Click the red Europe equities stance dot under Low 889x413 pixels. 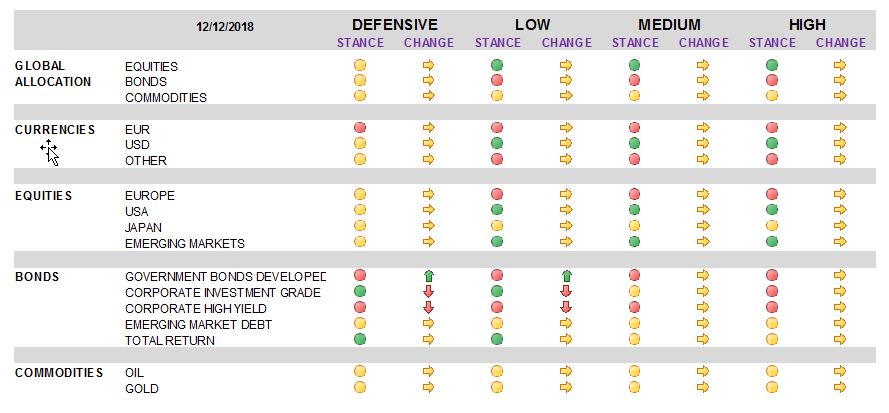point(497,195)
